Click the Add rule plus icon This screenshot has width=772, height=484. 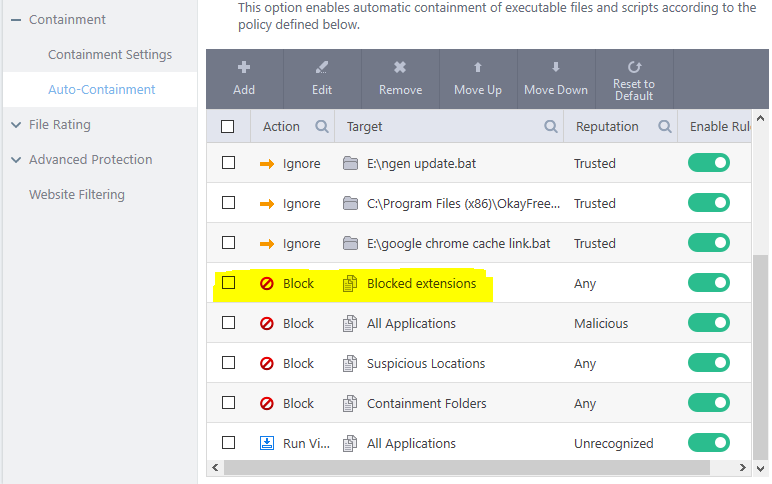click(244, 68)
